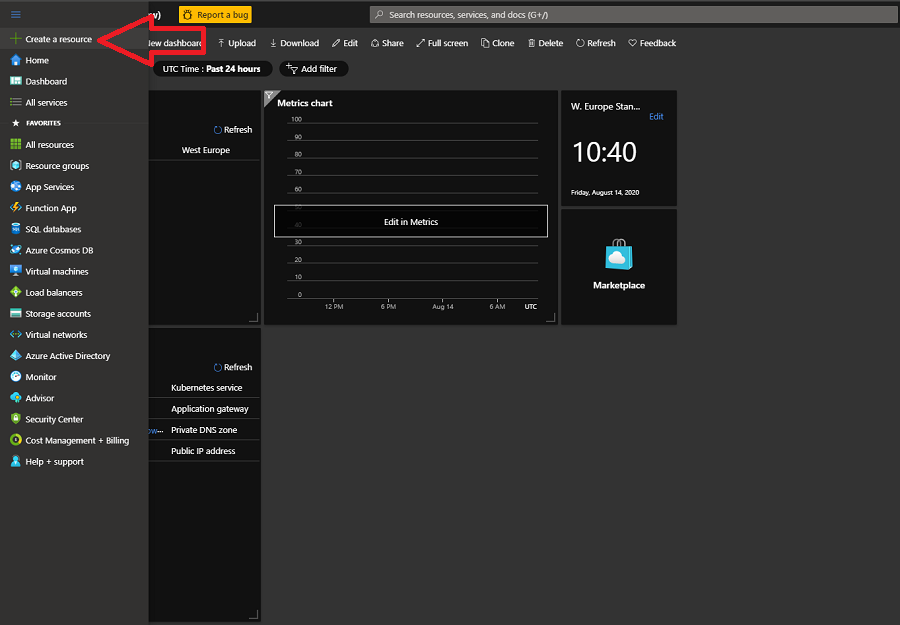Click the Security Center shield icon
This screenshot has height=625, width=900.
point(16,419)
